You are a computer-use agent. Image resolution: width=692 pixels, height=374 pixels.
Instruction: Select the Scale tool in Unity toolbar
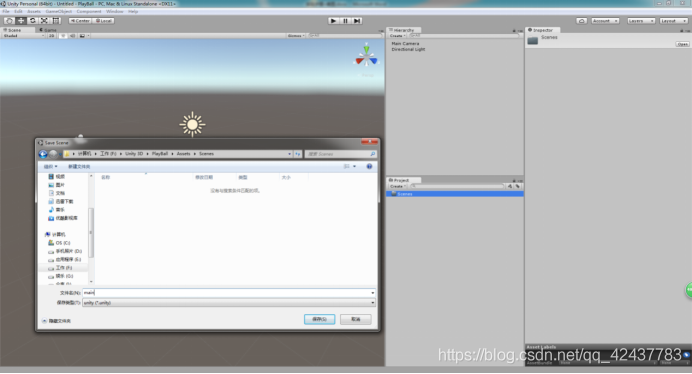point(44,21)
